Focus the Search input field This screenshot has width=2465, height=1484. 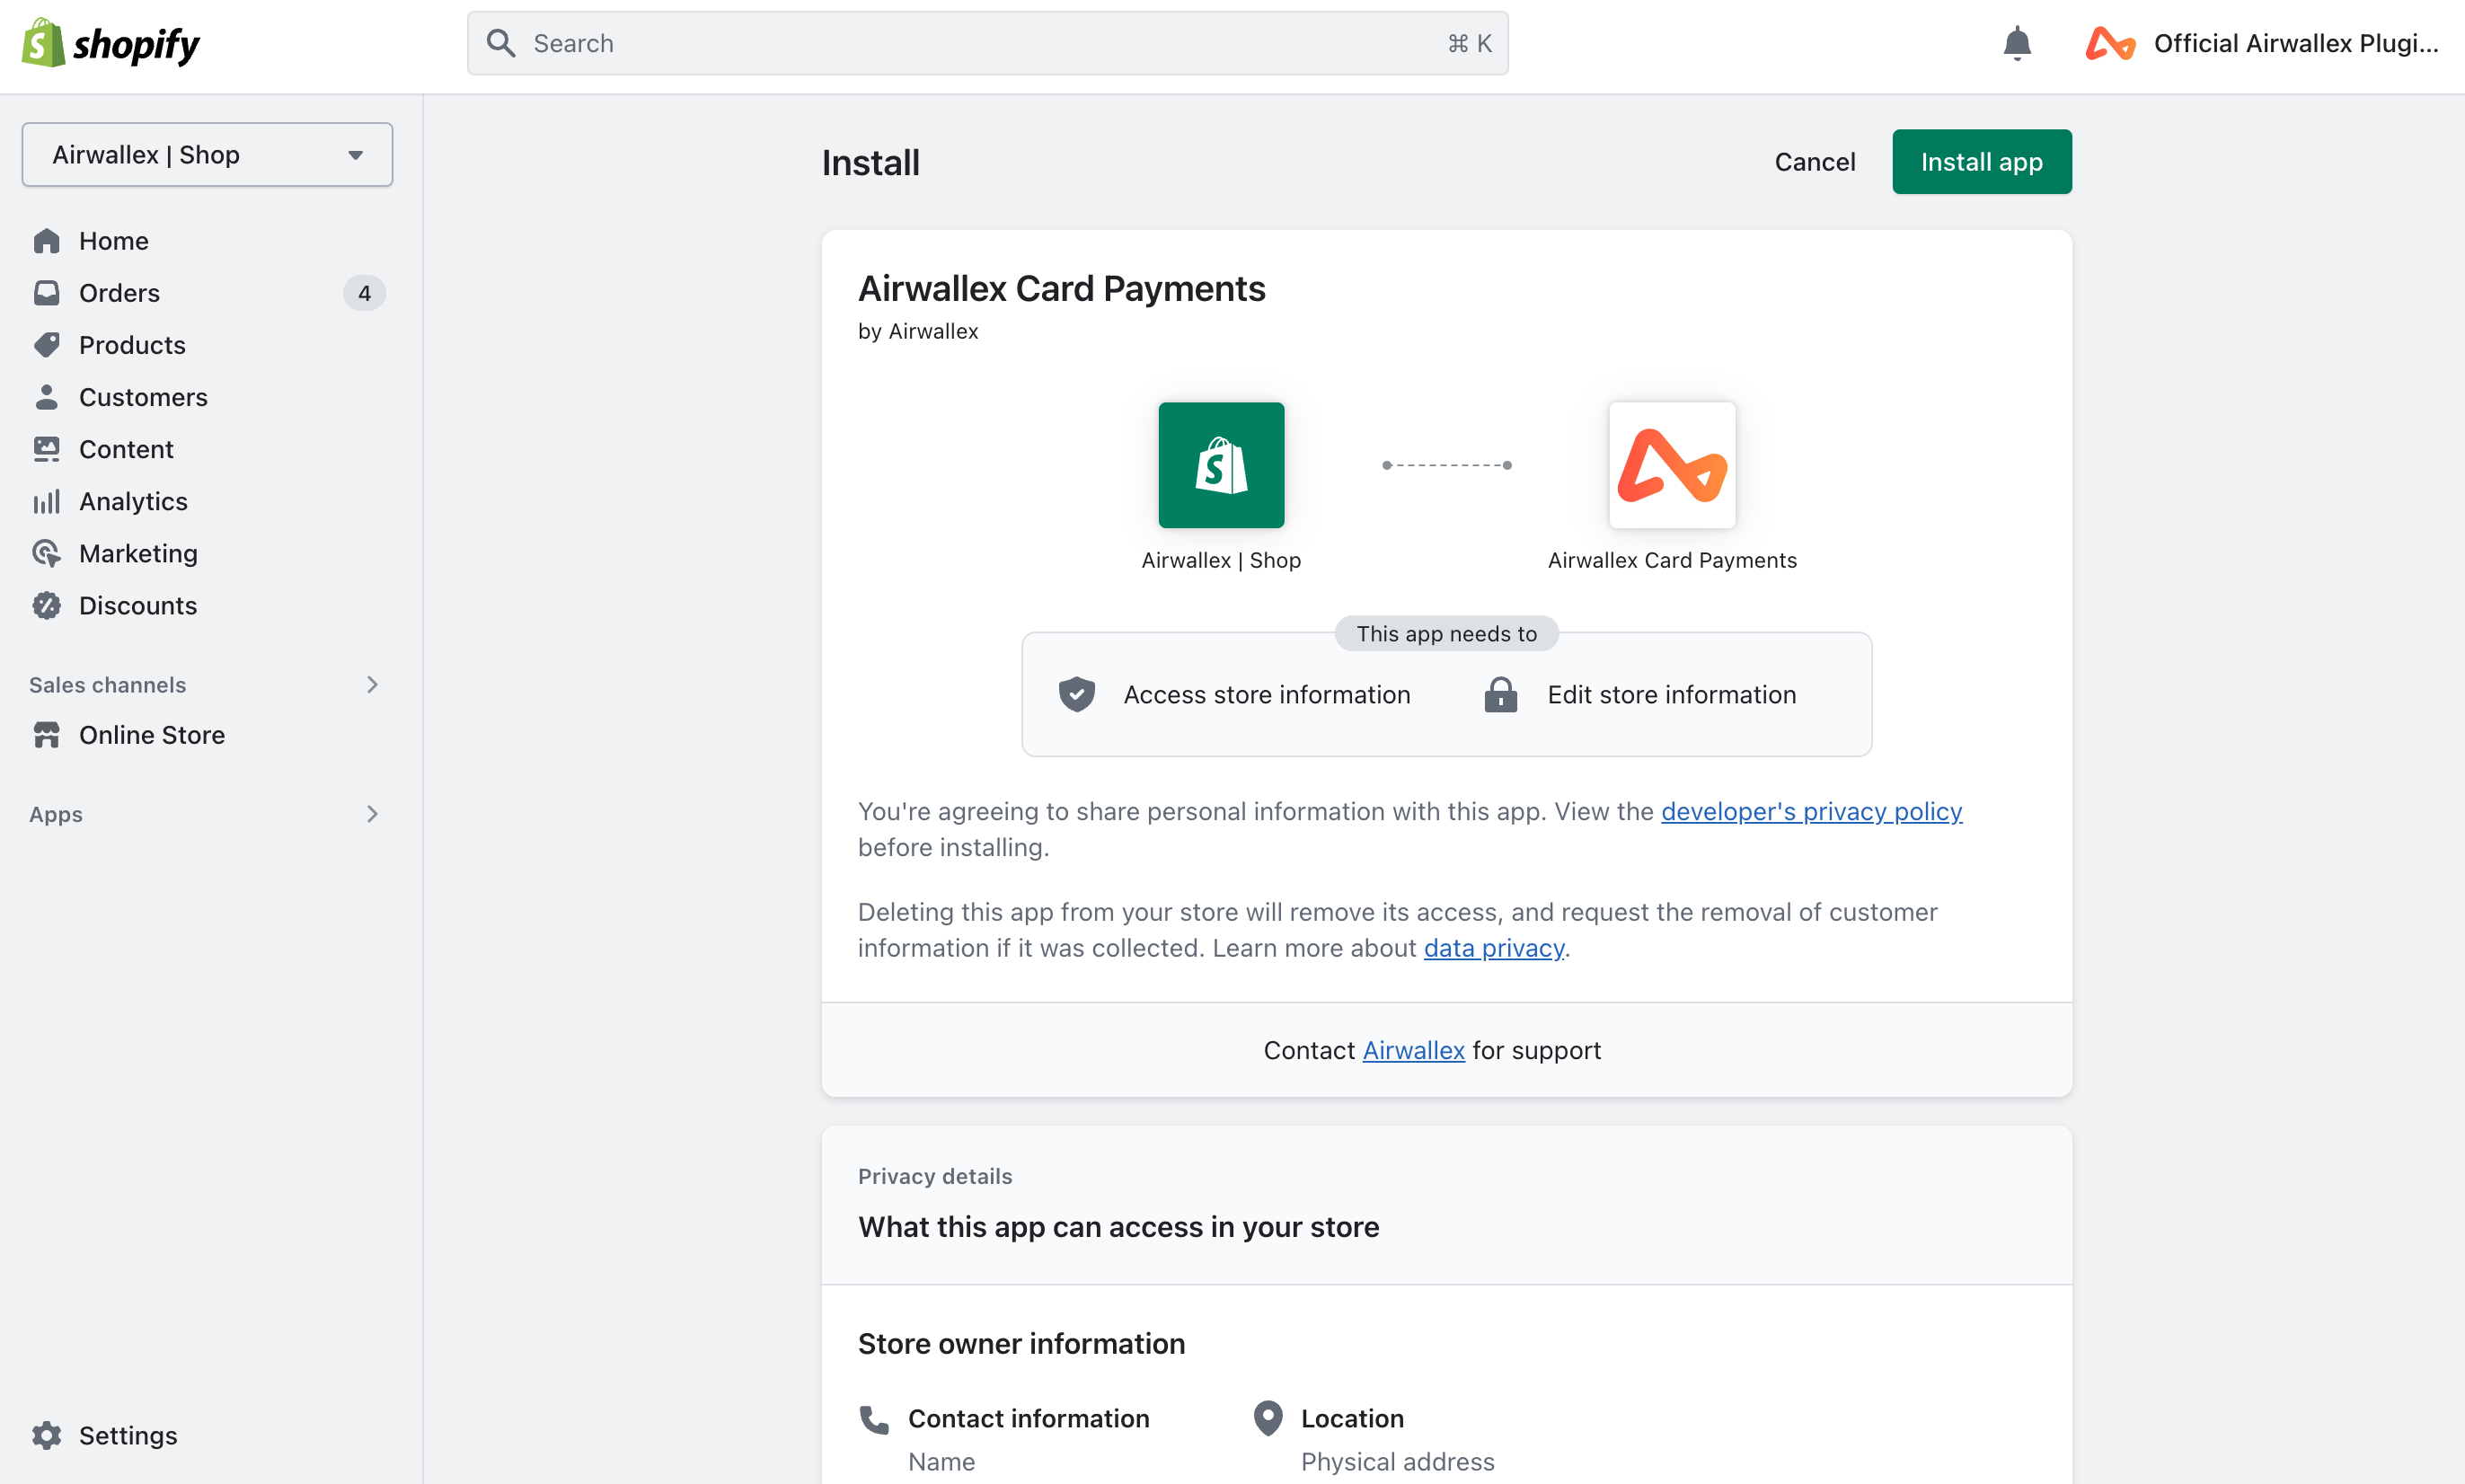click(986, 44)
